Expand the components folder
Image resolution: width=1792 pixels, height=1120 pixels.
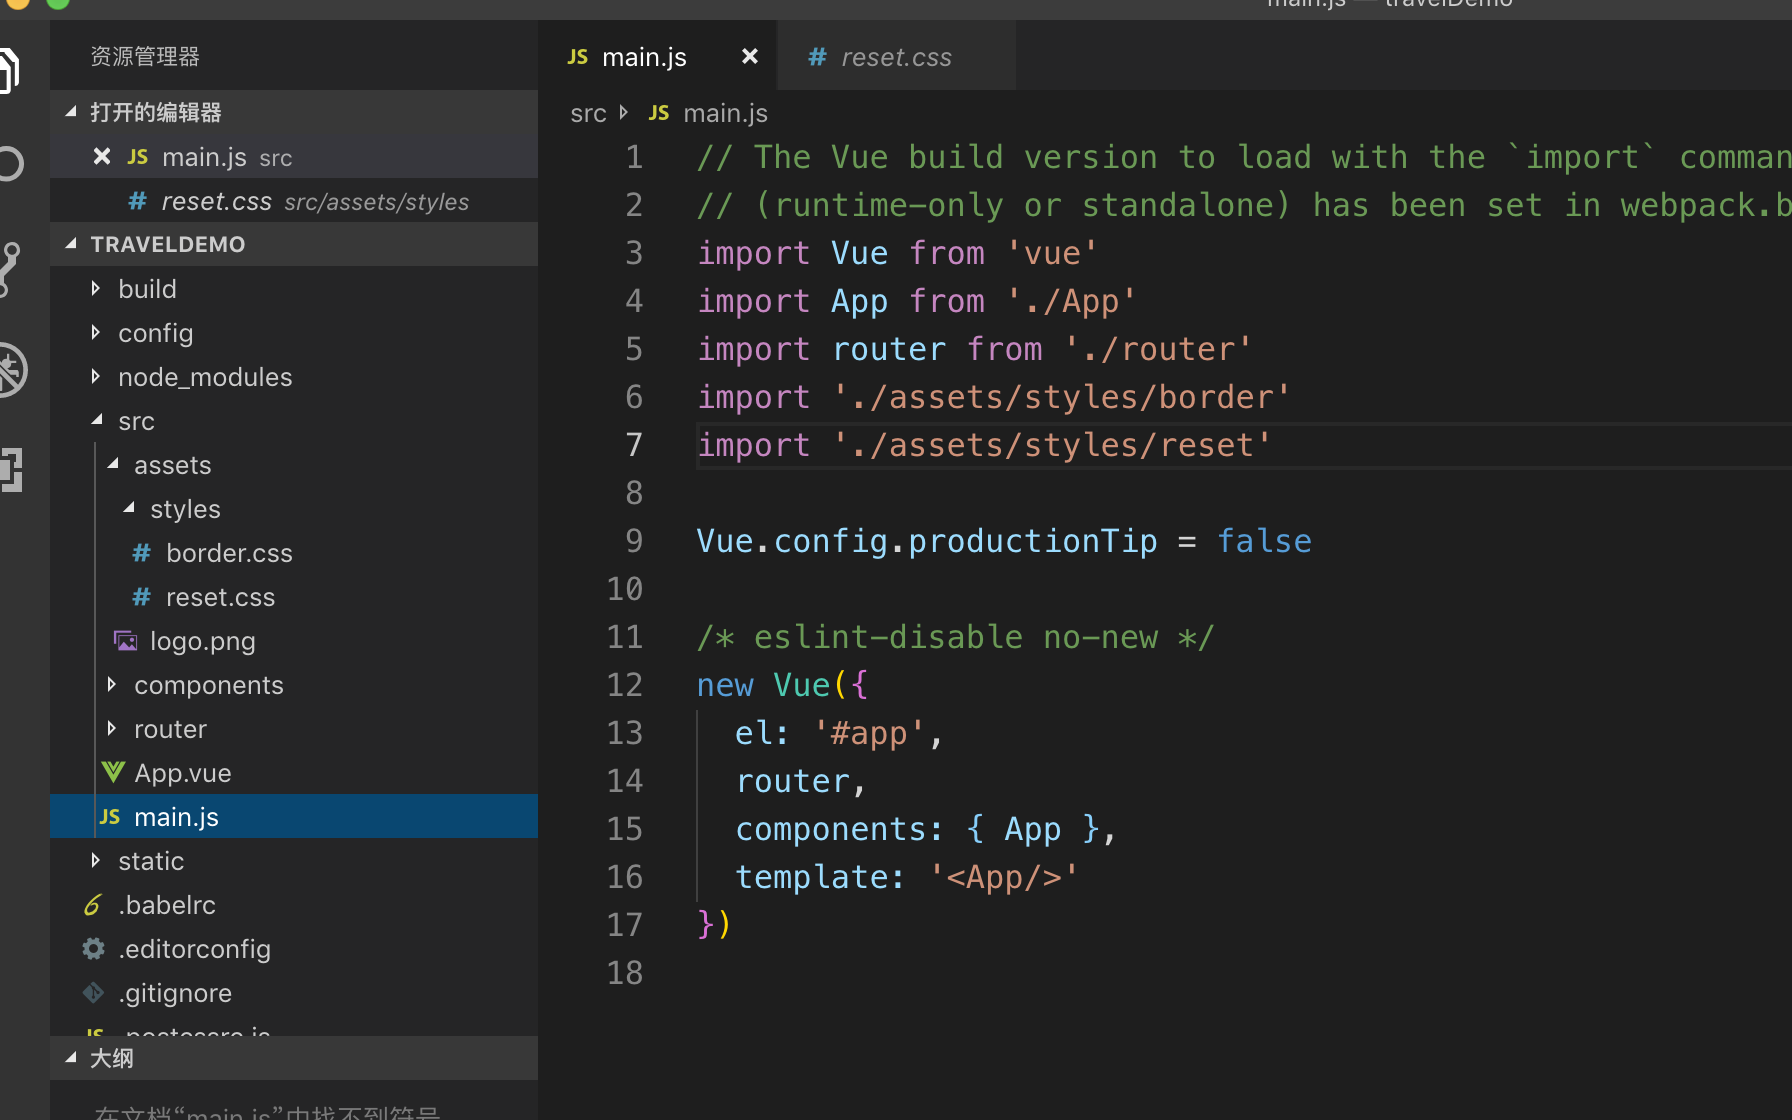click(112, 684)
